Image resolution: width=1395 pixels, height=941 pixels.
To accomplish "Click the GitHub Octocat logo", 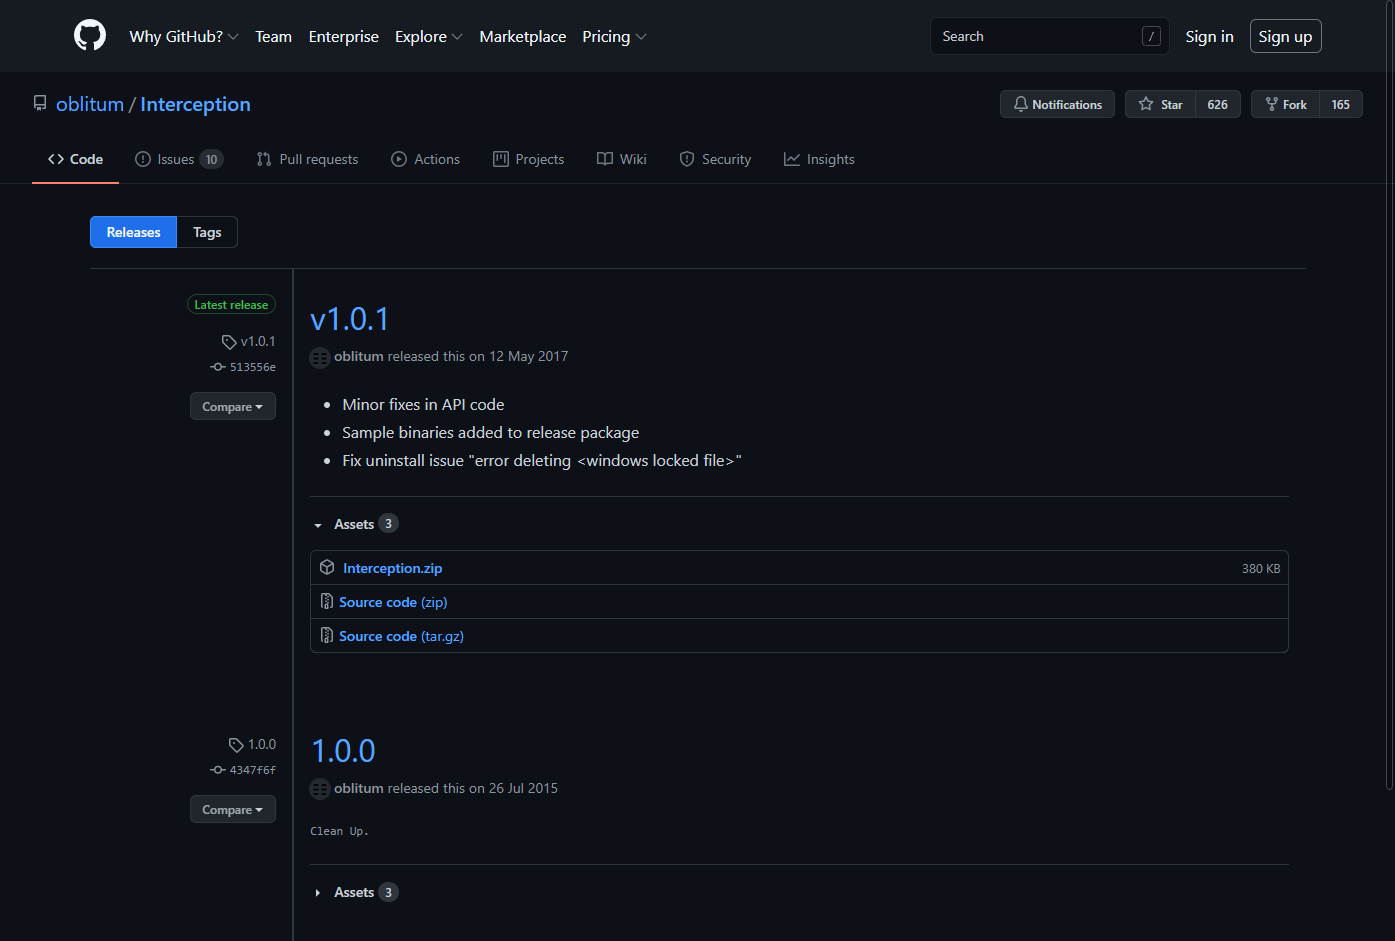I will [x=90, y=36].
